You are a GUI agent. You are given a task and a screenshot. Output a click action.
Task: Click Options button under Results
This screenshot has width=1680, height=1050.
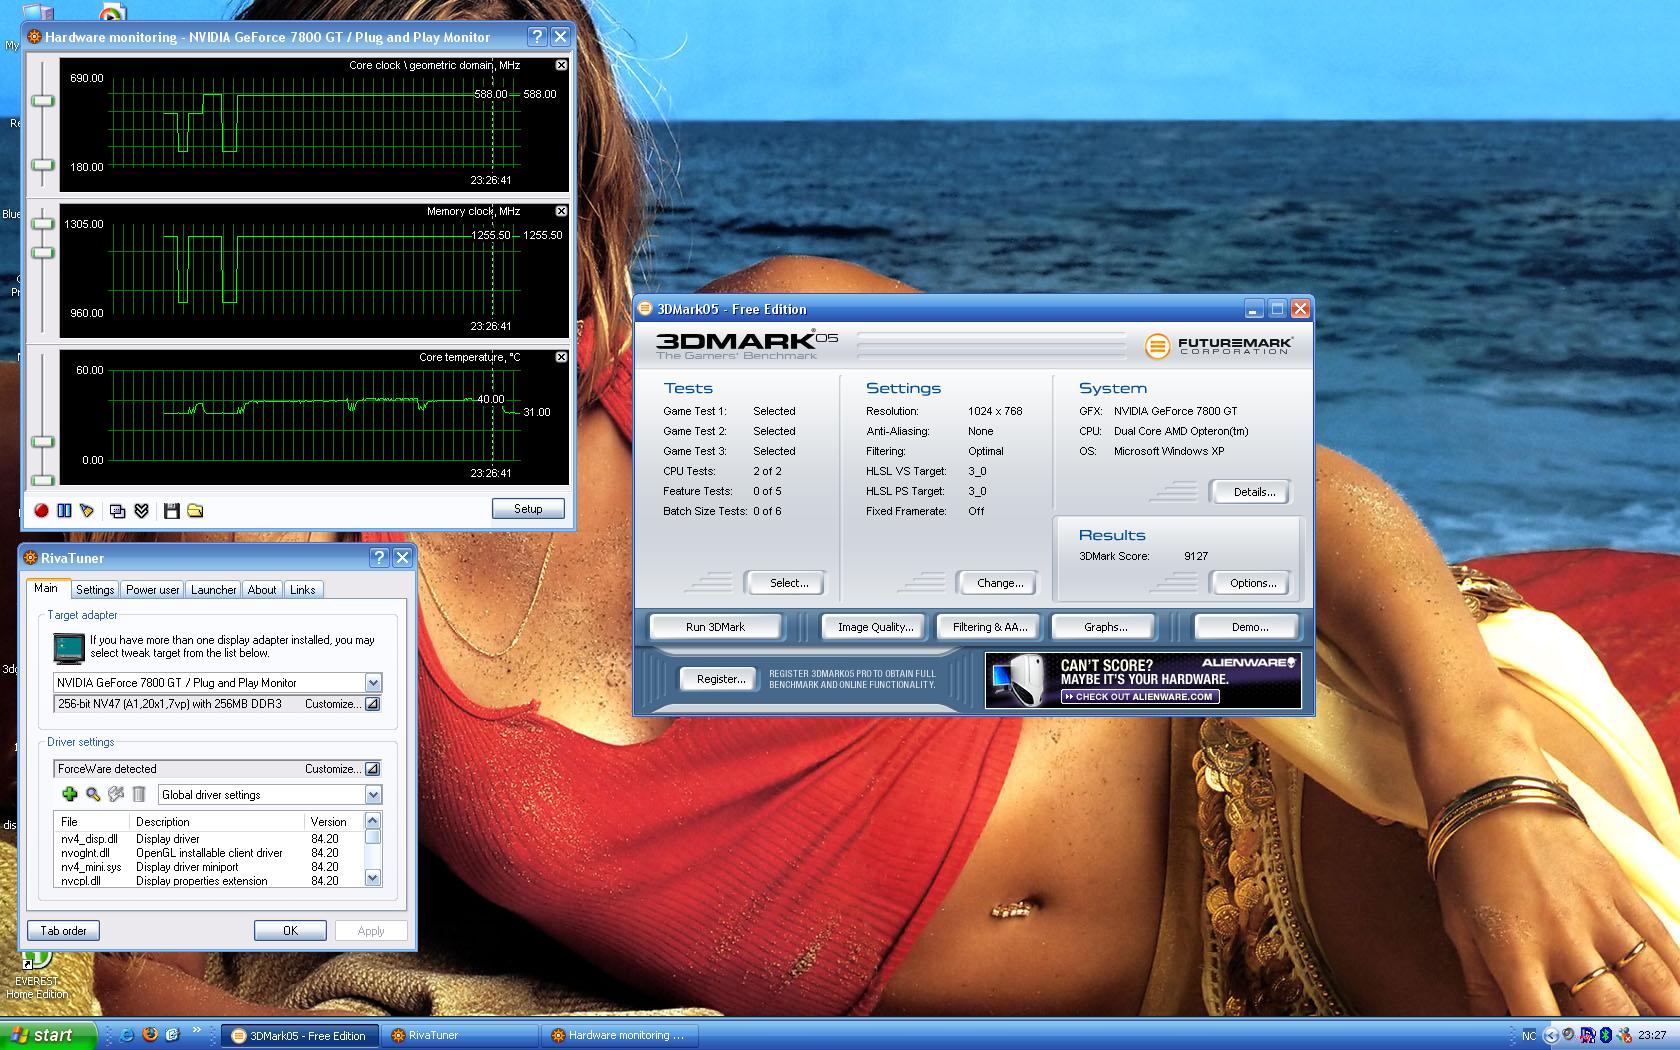1253,583
